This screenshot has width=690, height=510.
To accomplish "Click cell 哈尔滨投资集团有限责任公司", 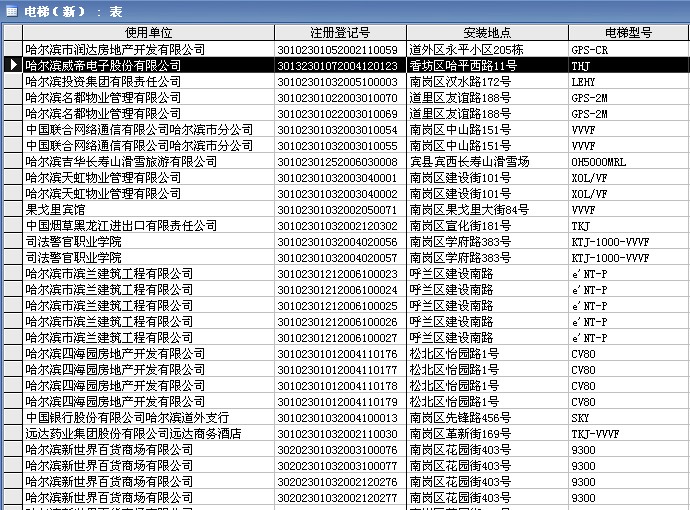I will [x=148, y=81].
